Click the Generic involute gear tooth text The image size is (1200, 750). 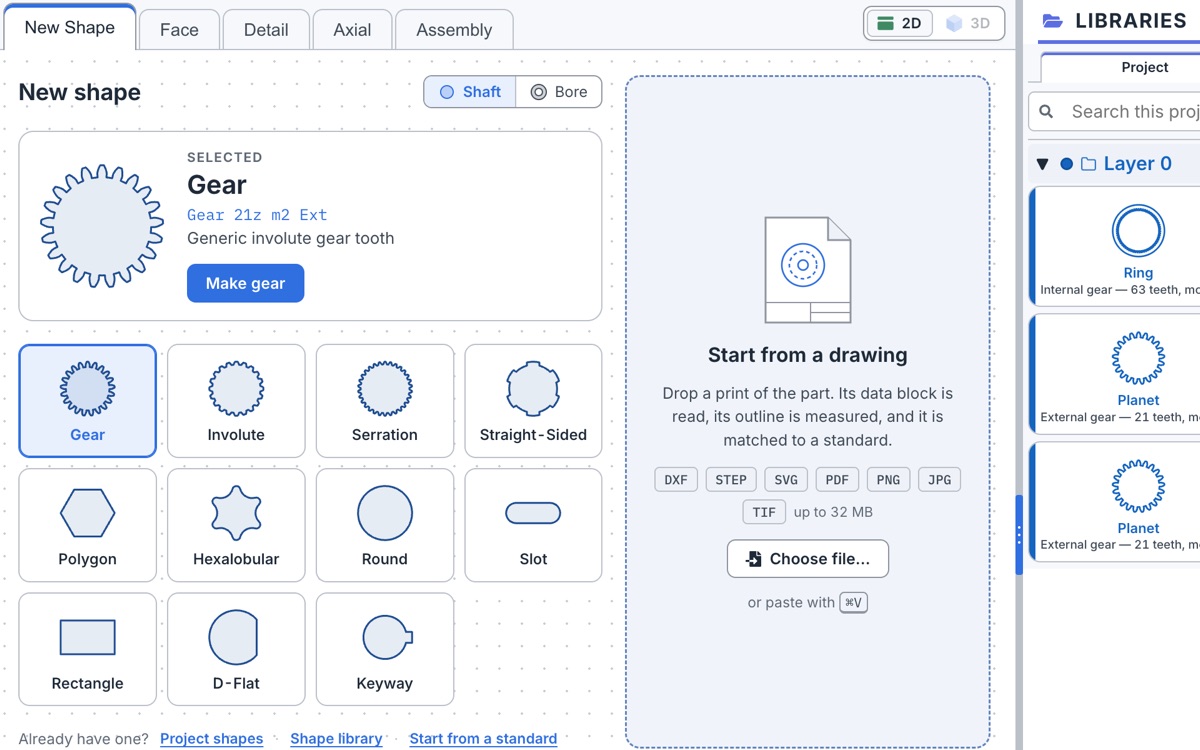pyautogui.click(x=291, y=238)
